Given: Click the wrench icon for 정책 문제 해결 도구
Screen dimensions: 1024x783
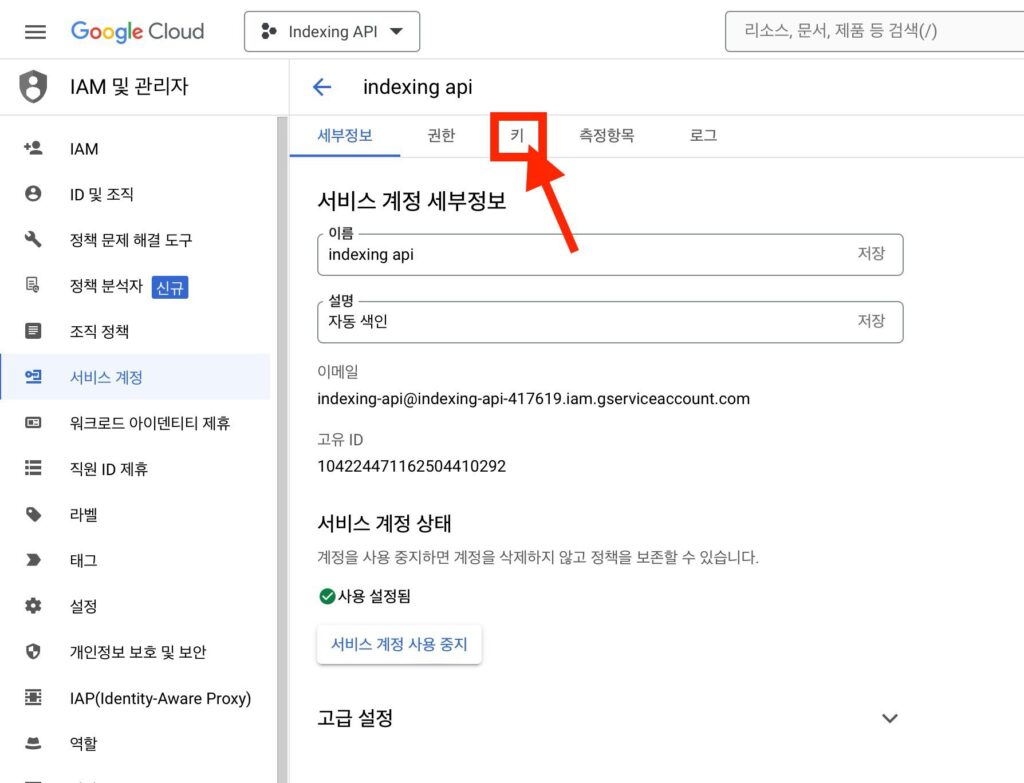Looking at the screenshot, I should coord(33,240).
